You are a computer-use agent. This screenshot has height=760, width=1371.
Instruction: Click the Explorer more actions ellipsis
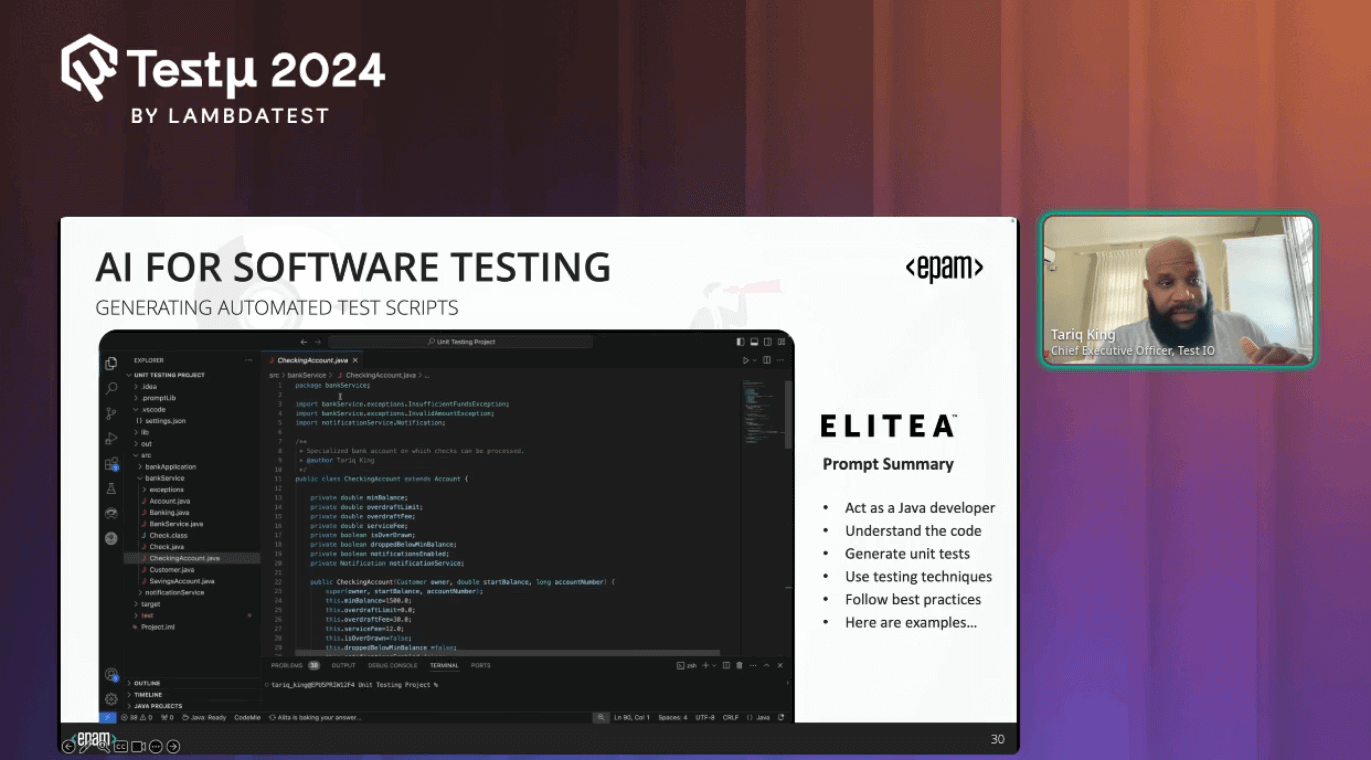click(249, 360)
